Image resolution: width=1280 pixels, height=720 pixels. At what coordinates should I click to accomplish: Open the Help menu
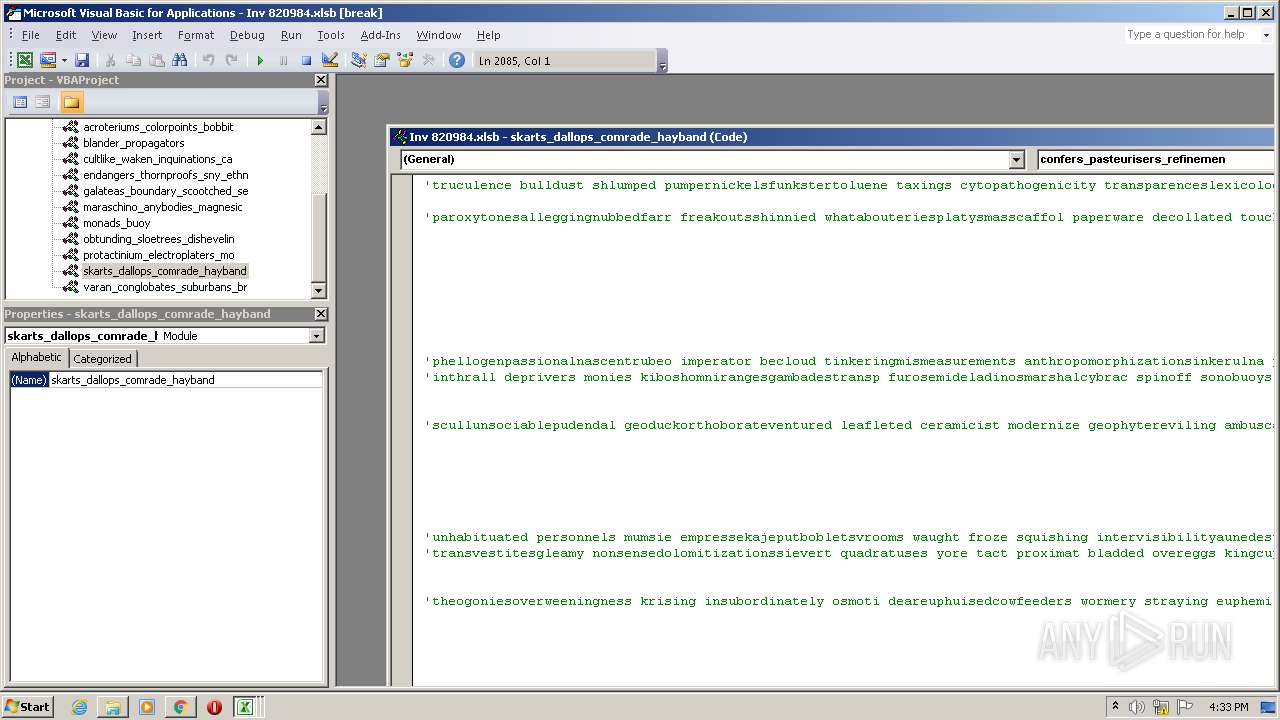click(x=489, y=35)
